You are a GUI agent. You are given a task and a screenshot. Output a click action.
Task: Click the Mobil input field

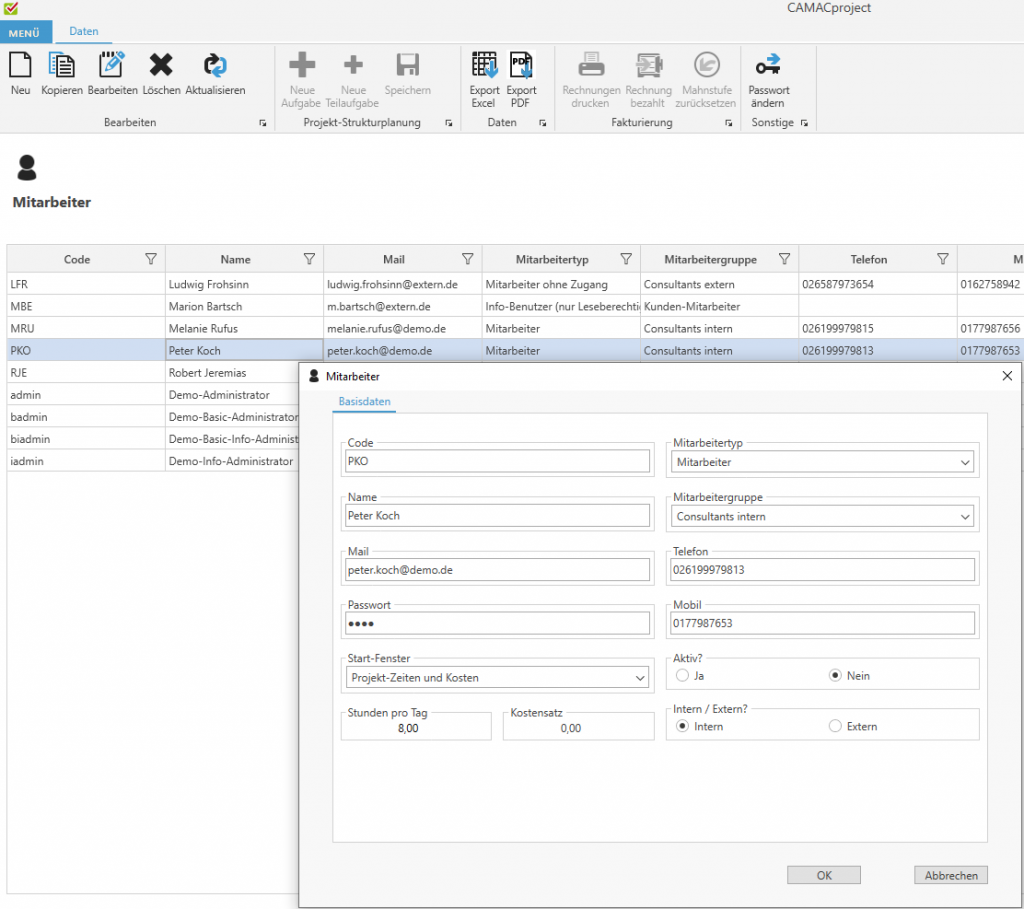[823, 623]
